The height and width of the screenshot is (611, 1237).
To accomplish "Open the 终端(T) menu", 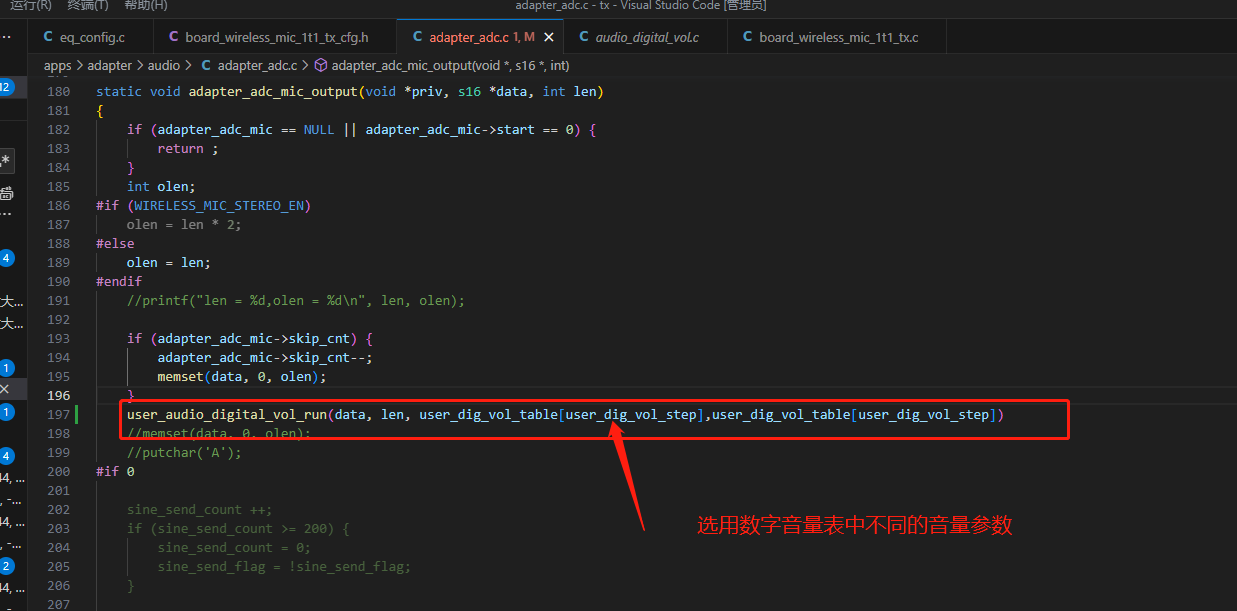I will [88, 6].
